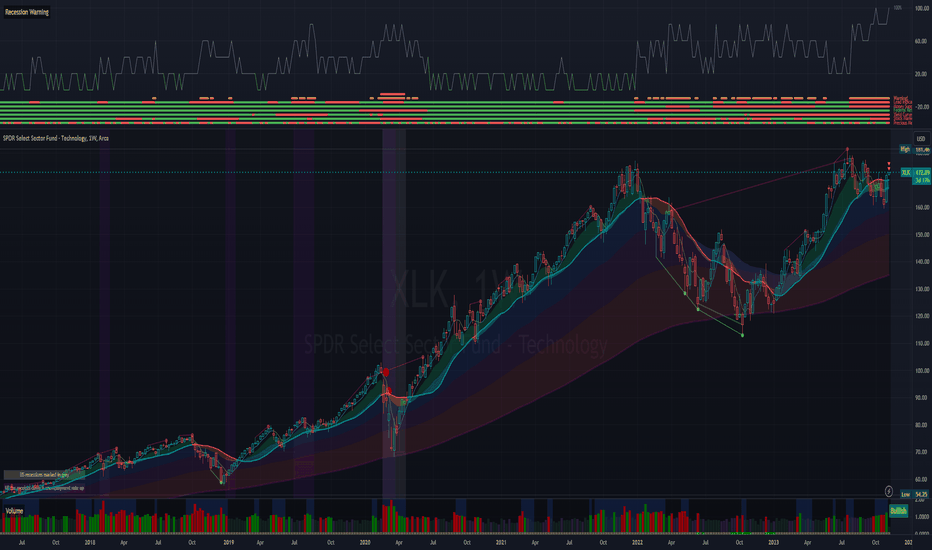The width and height of the screenshot is (932, 550).
Task: Click the 20.00 value on indicator axis
Action: pos(922,74)
